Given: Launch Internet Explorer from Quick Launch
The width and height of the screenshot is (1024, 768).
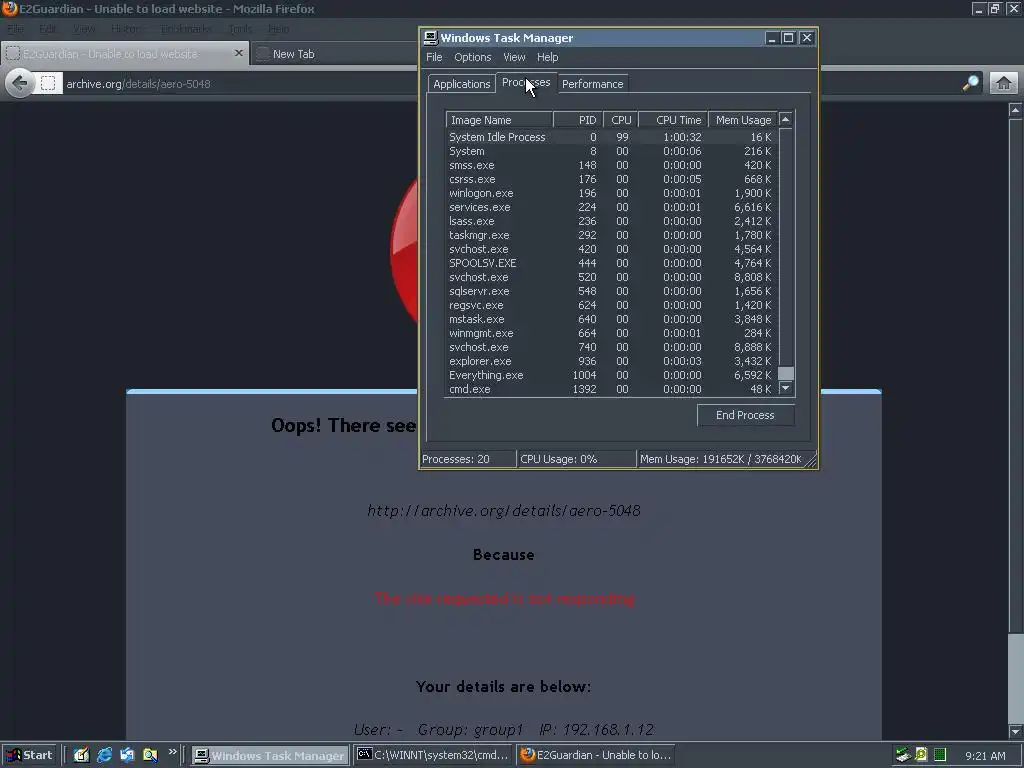Looking at the screenshot, I should (x=104, y=755).
